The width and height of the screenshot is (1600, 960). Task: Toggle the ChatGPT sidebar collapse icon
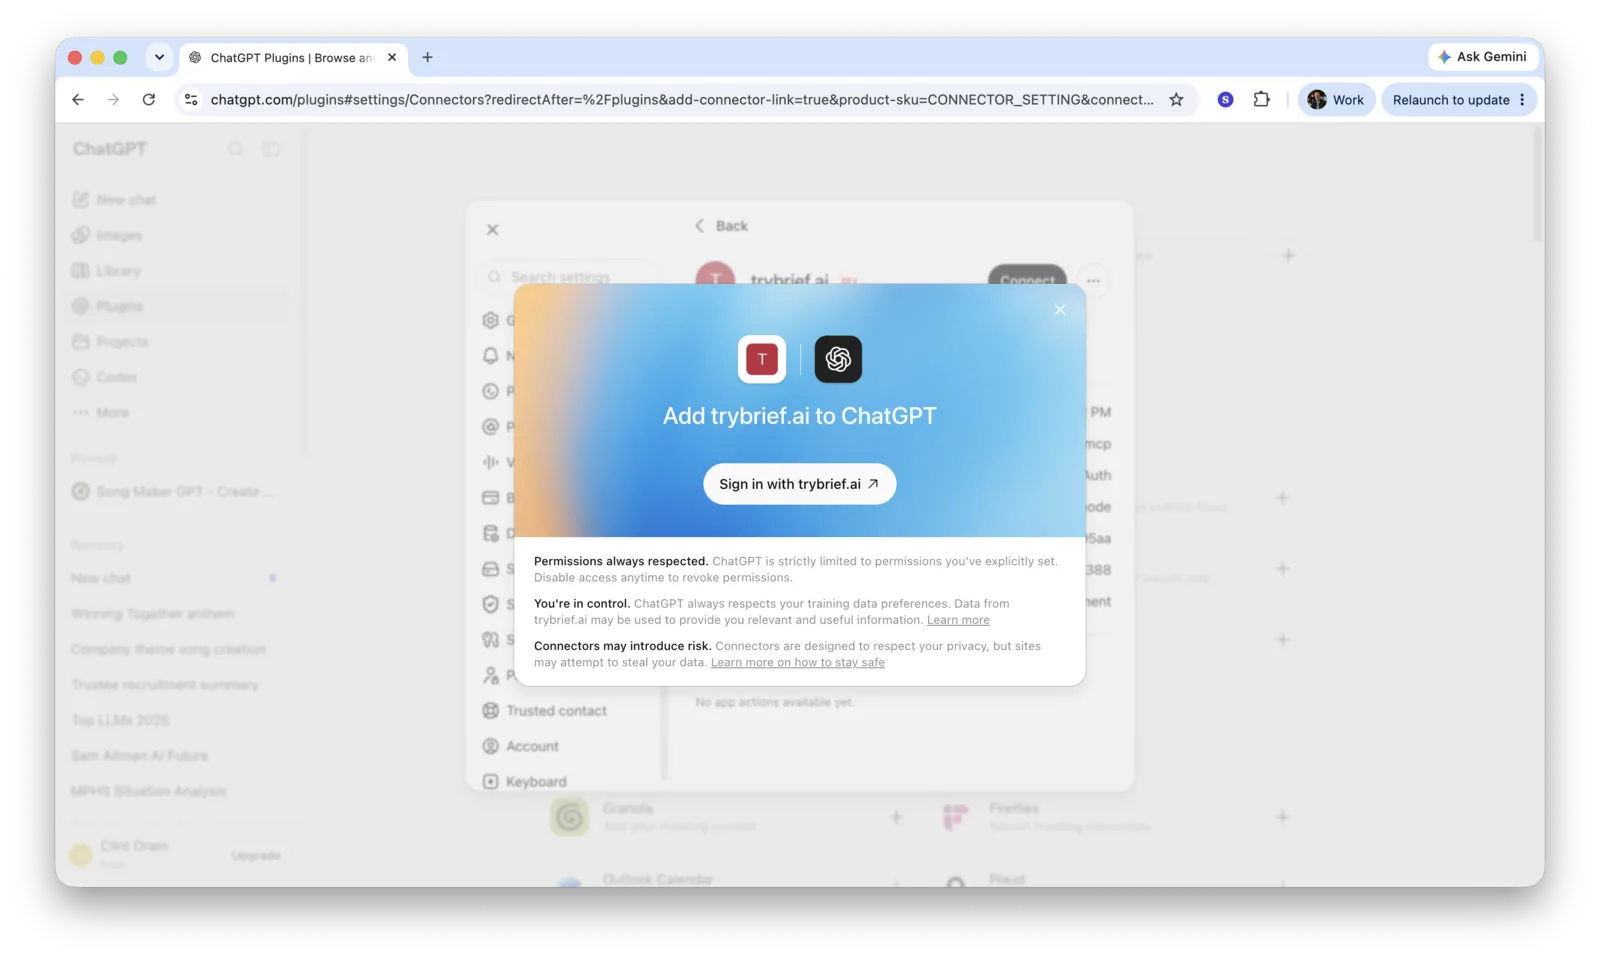[x=271, y=149]
